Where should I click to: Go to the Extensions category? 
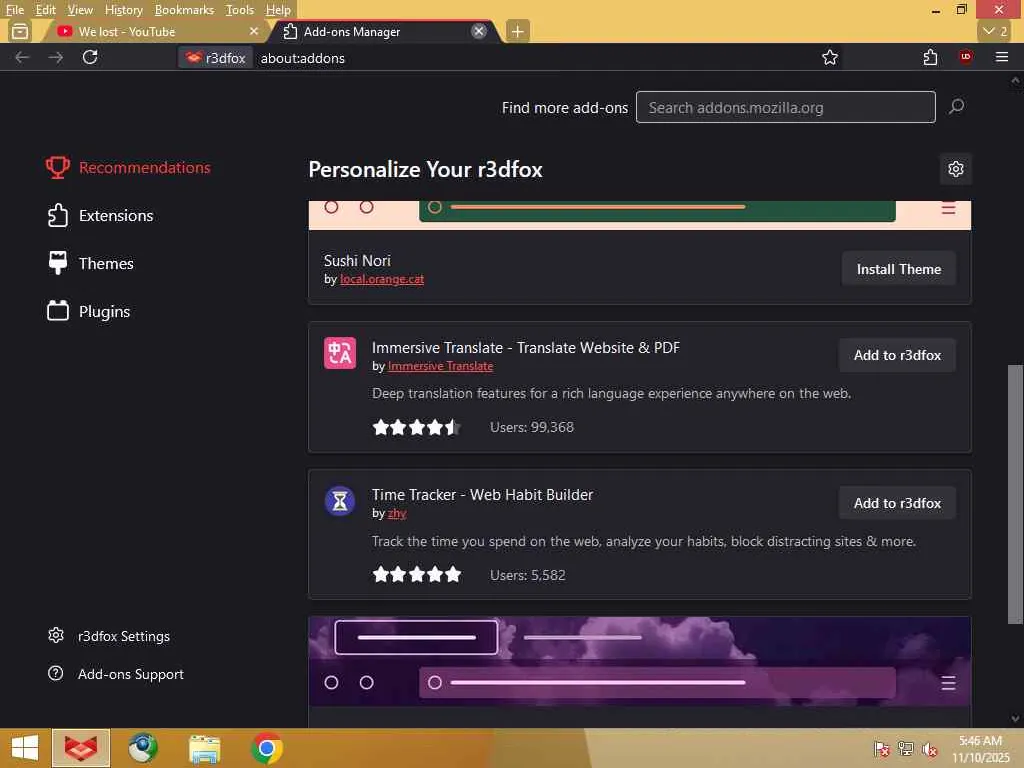point(101,216)
